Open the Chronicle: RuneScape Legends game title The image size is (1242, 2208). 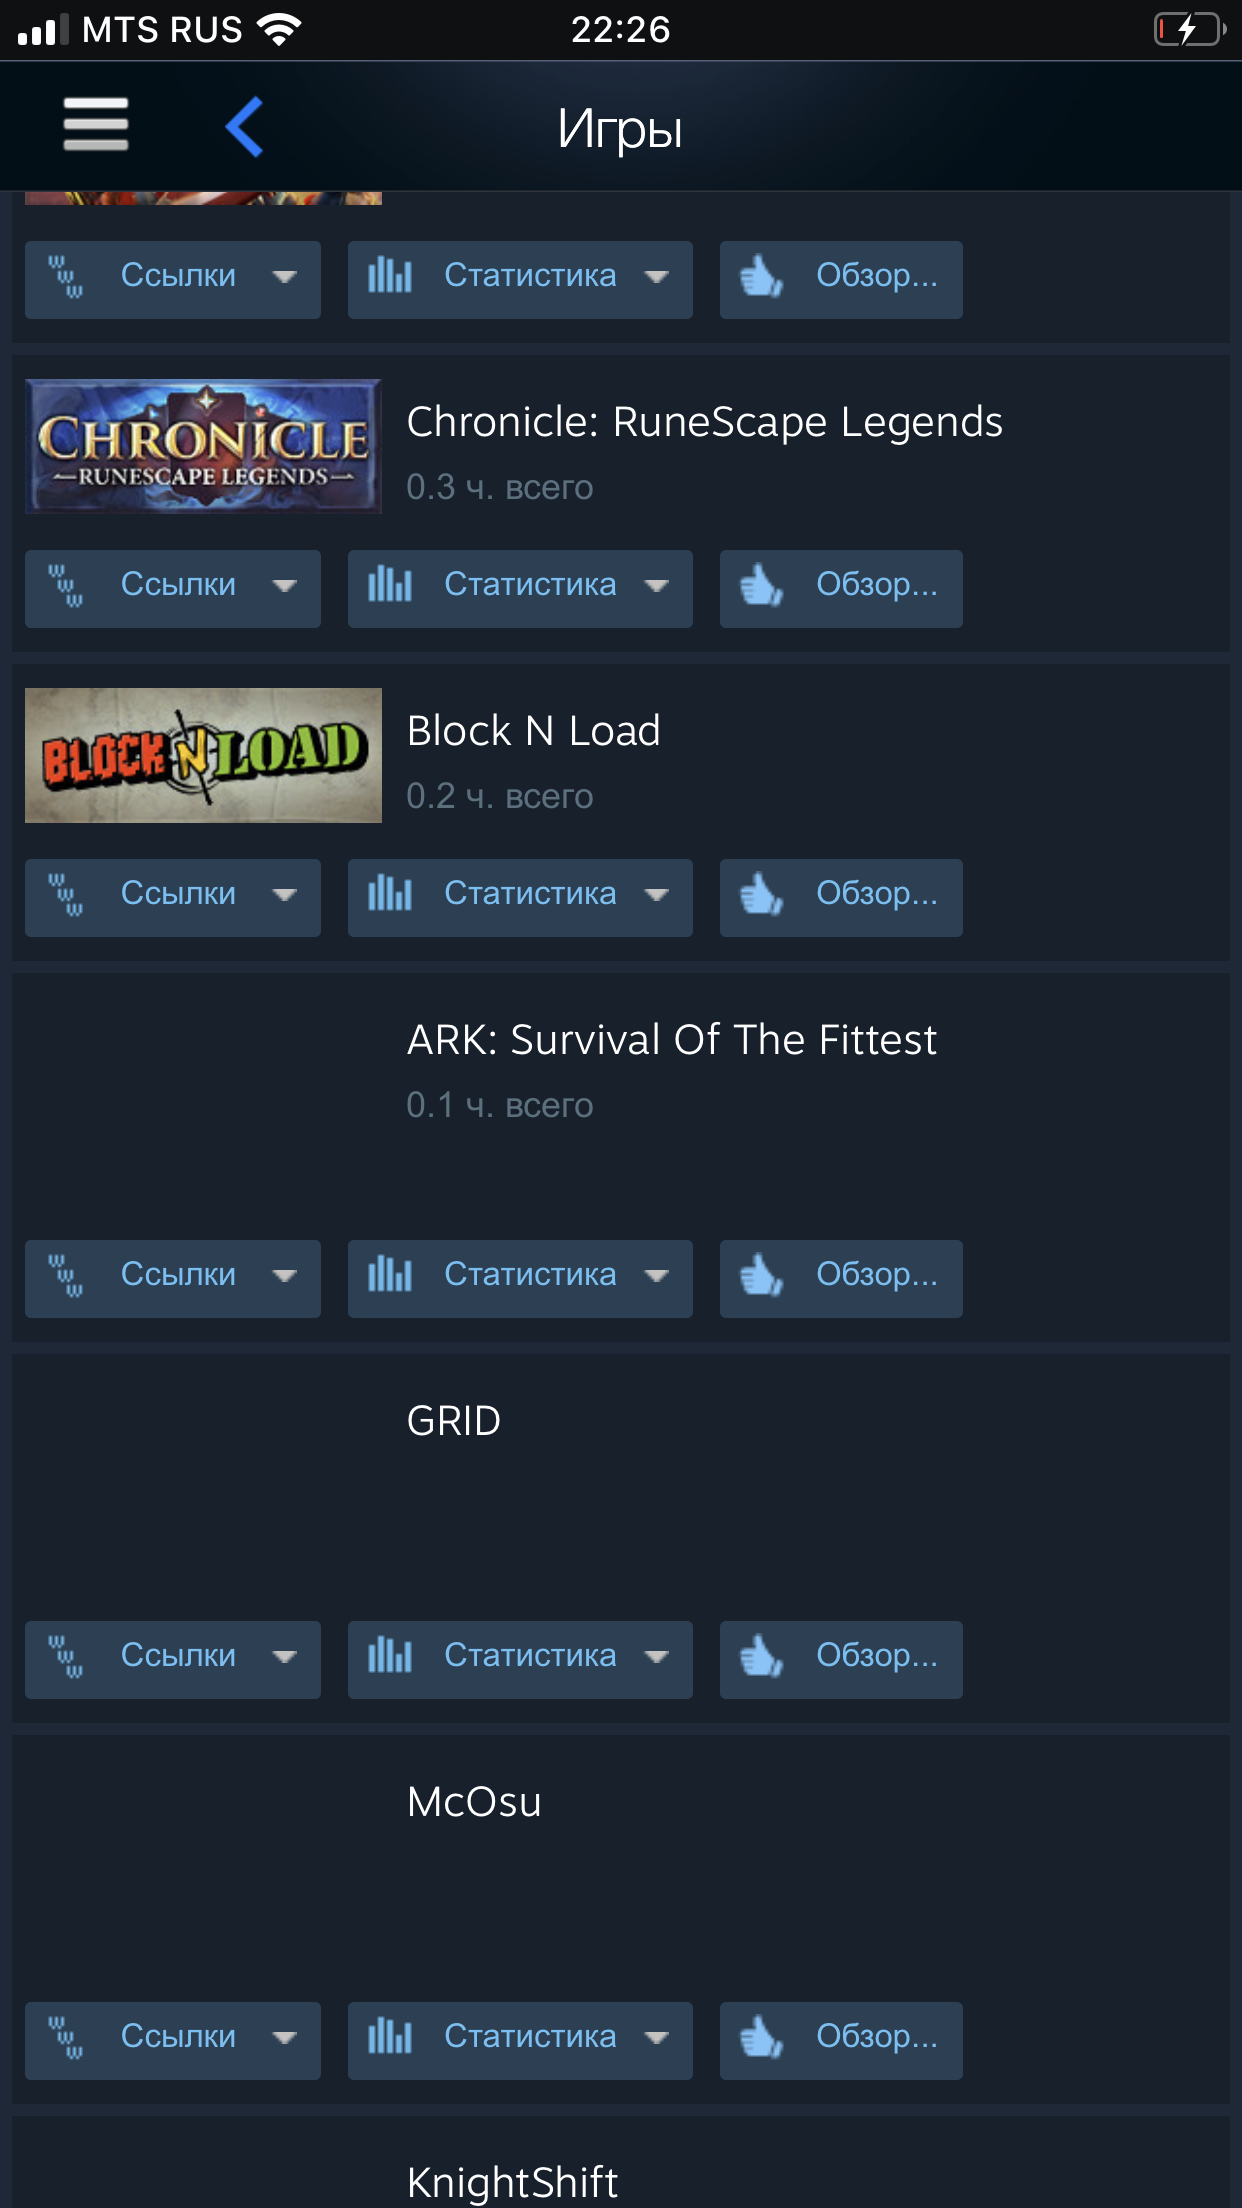[x=704, y=422]
